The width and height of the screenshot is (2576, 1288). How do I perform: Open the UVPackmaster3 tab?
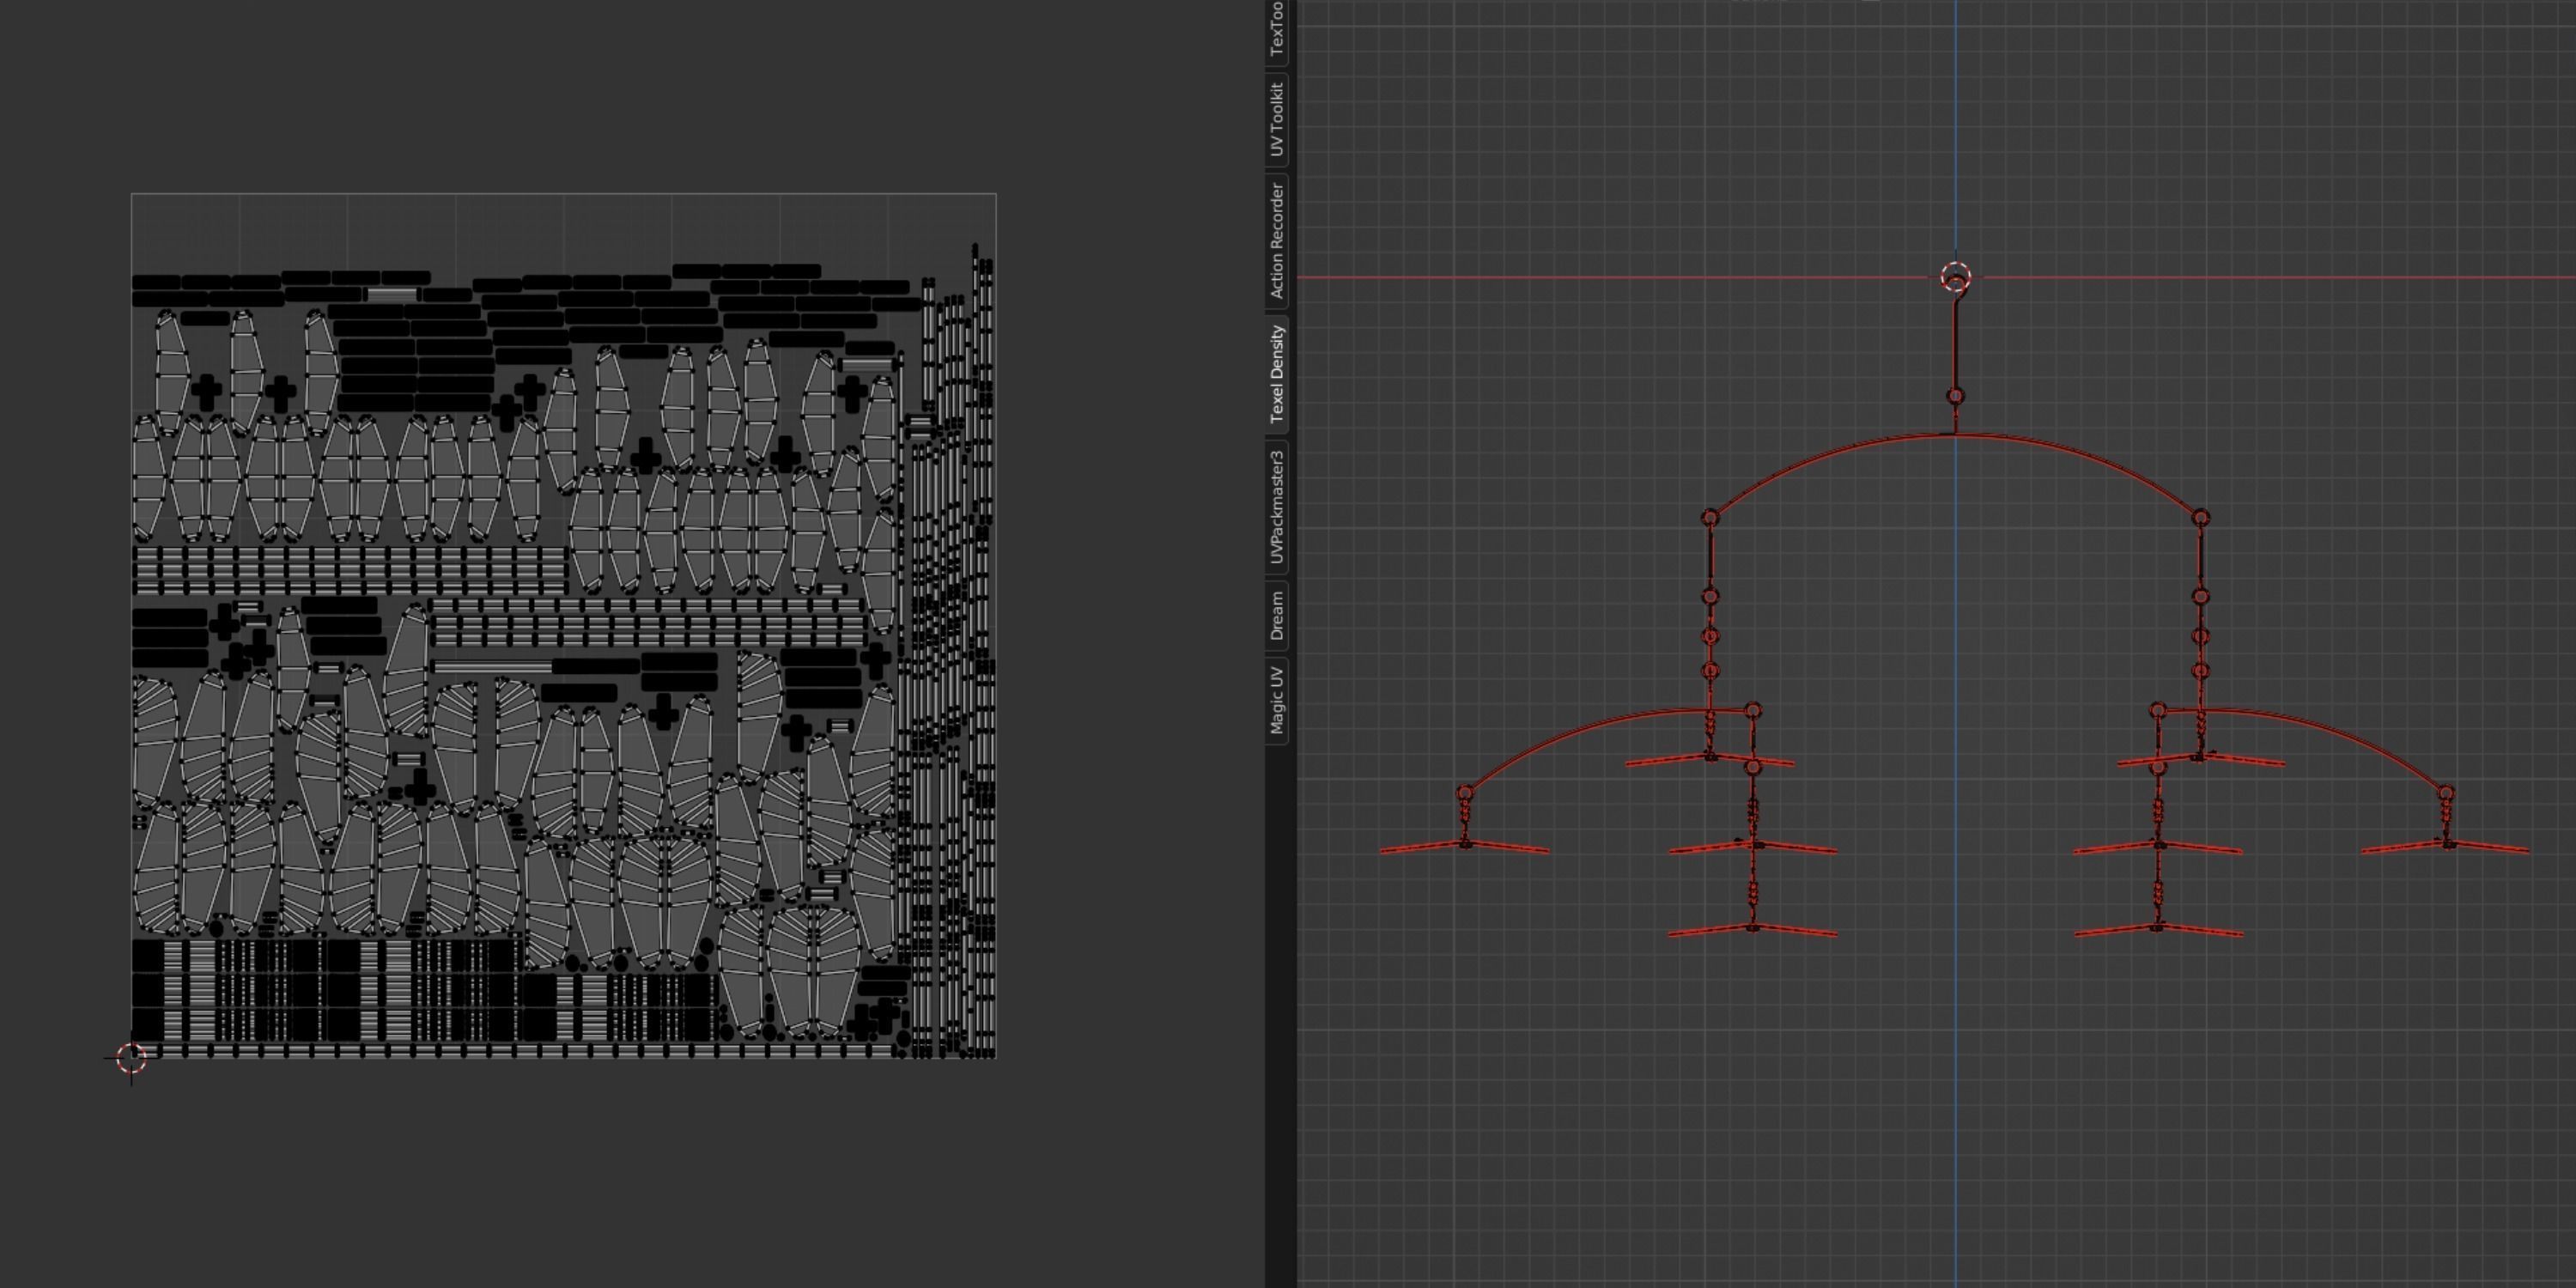click(1276, 507)
